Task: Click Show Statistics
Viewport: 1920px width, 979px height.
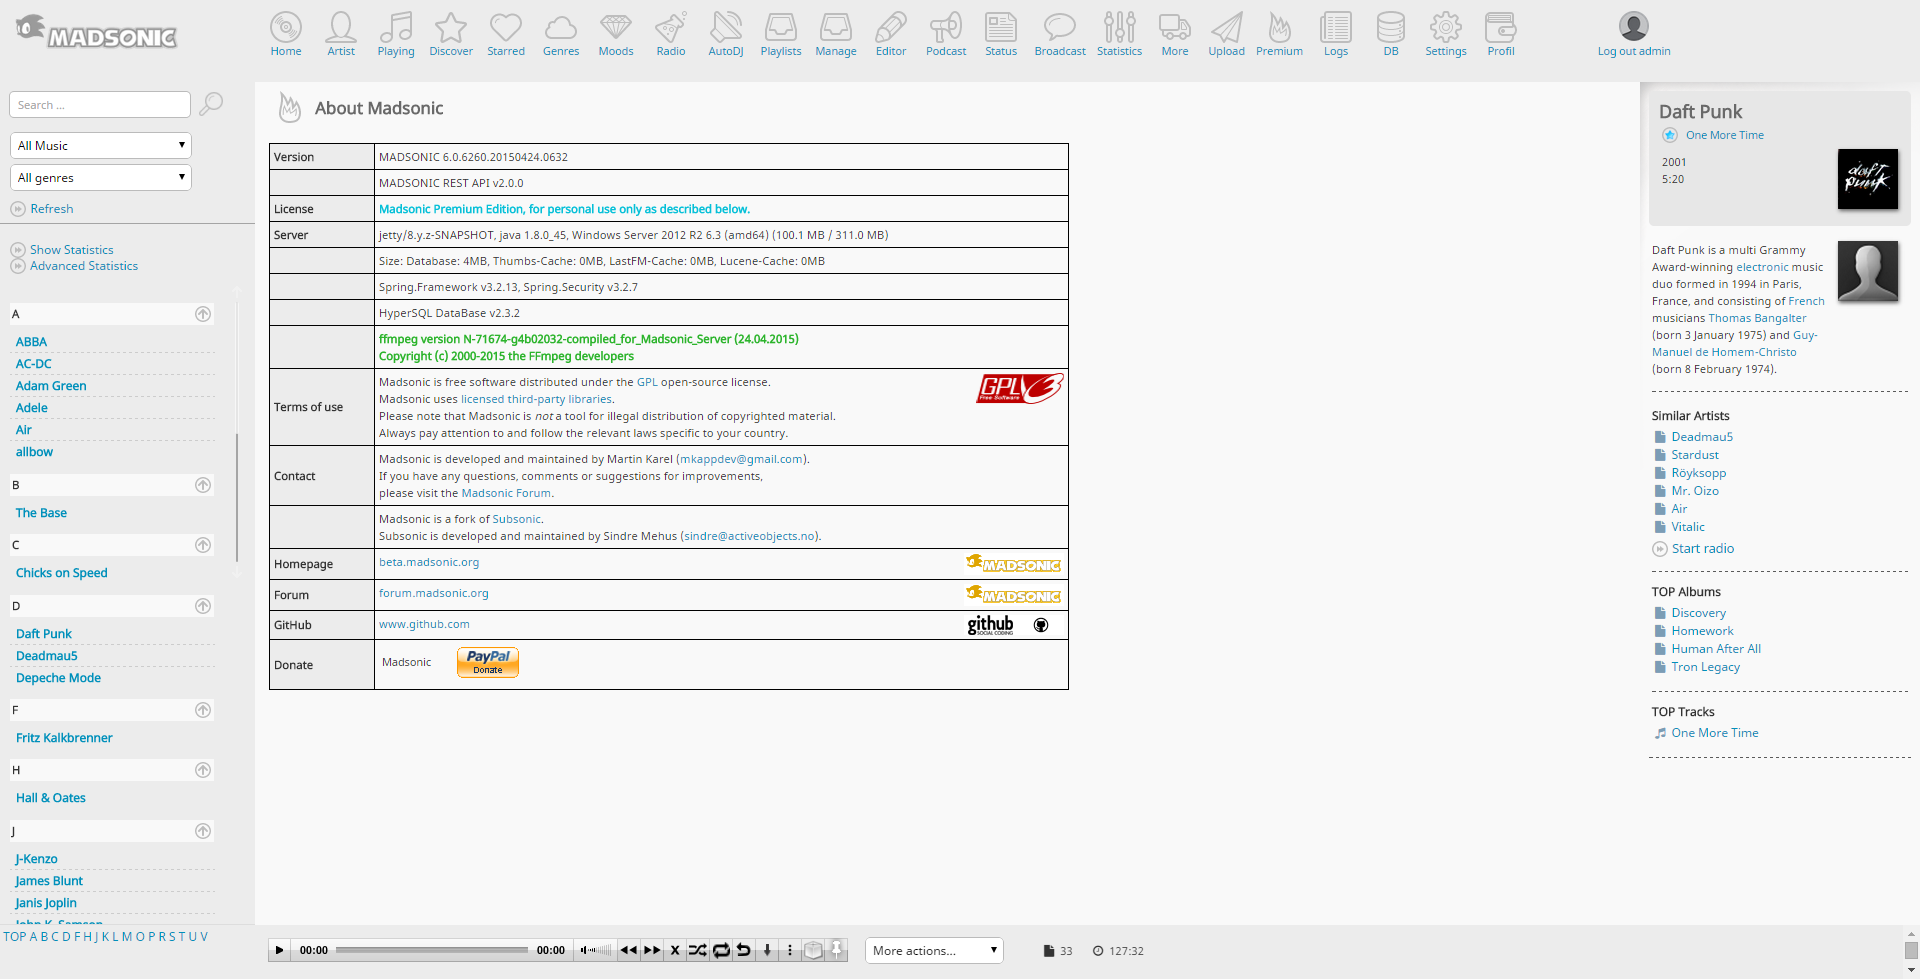Action: (72, 250)
